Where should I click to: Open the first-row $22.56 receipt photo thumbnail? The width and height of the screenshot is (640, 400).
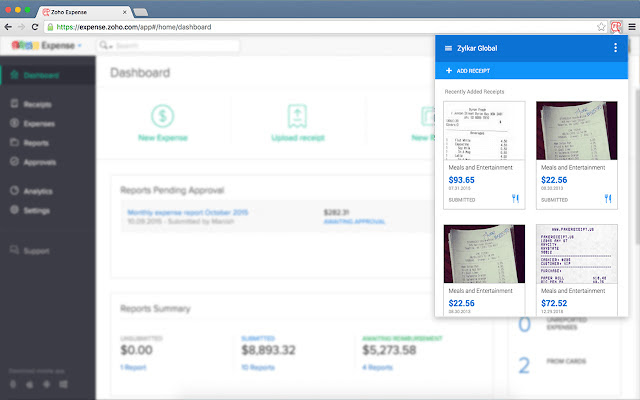click(x=576, y=131)
